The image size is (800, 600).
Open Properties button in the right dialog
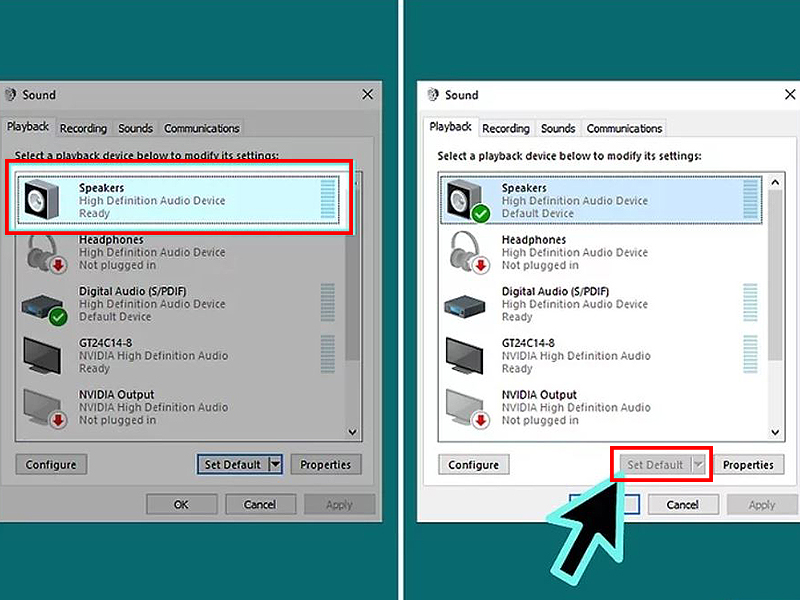[748, 465]
